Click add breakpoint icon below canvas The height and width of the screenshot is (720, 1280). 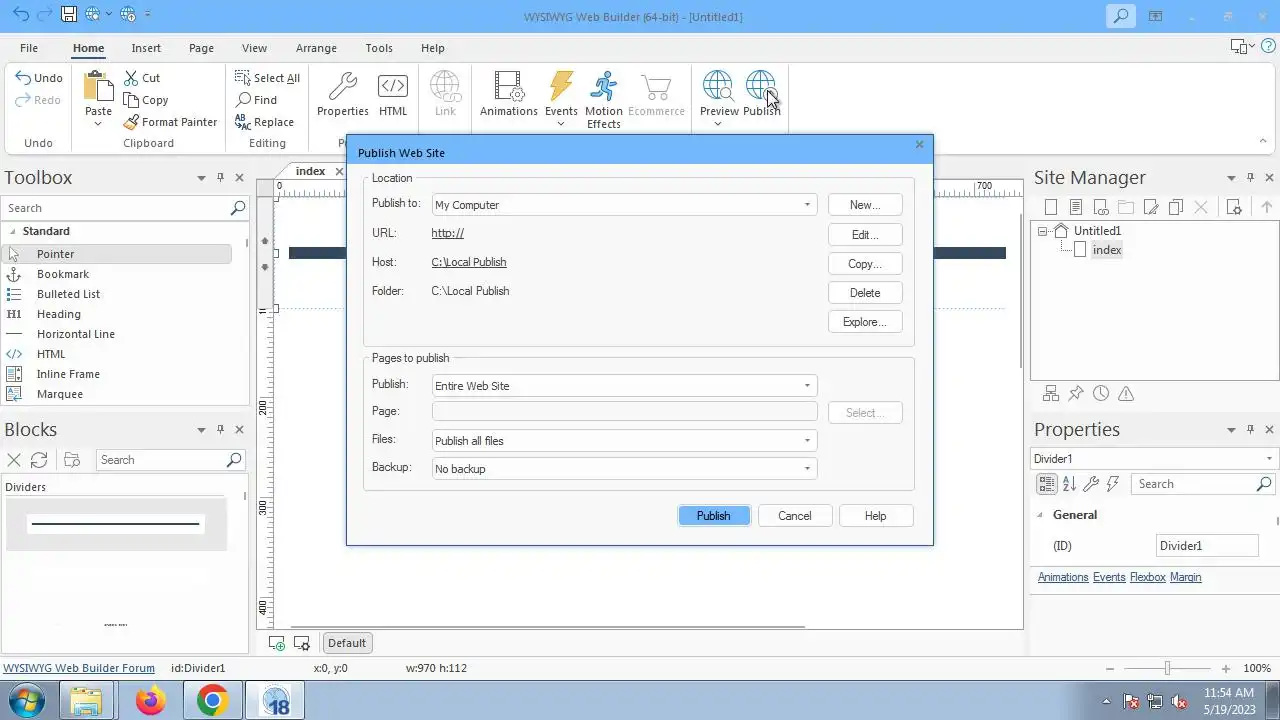[277, 643]
